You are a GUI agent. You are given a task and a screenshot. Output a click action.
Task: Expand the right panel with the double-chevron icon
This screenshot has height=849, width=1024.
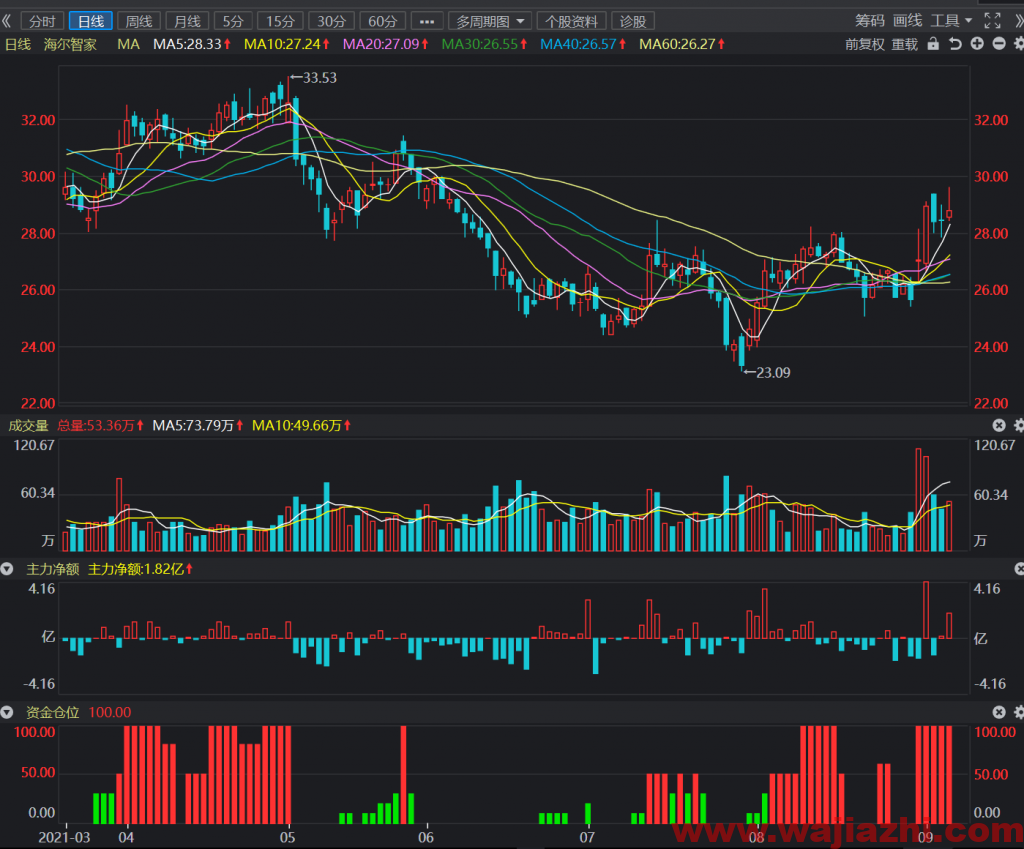tap(1019, 22)
